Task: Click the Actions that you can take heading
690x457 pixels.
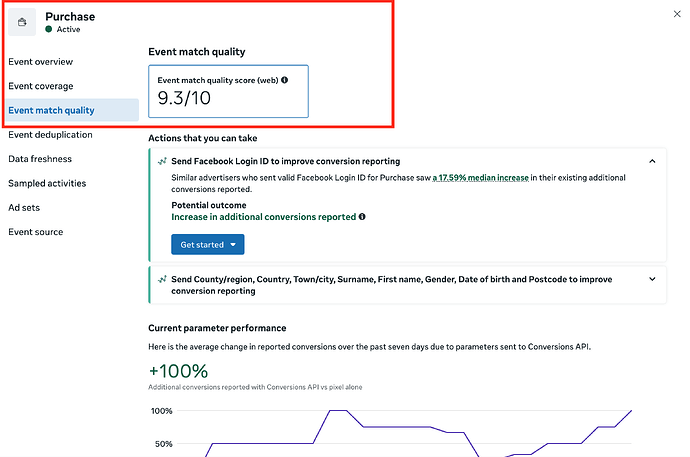Action: pyautogui.click(x=202, y=138)
